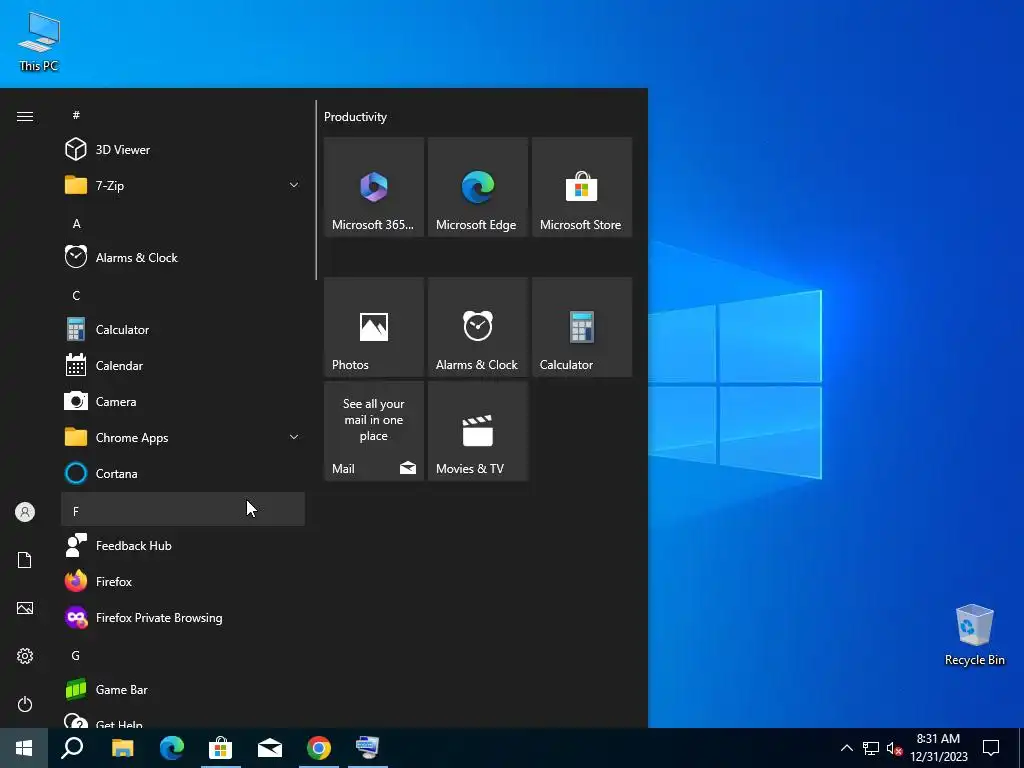Launch Alarms & Clock from the app list
Screen dimensions: 1024x768
click(183, 257)
